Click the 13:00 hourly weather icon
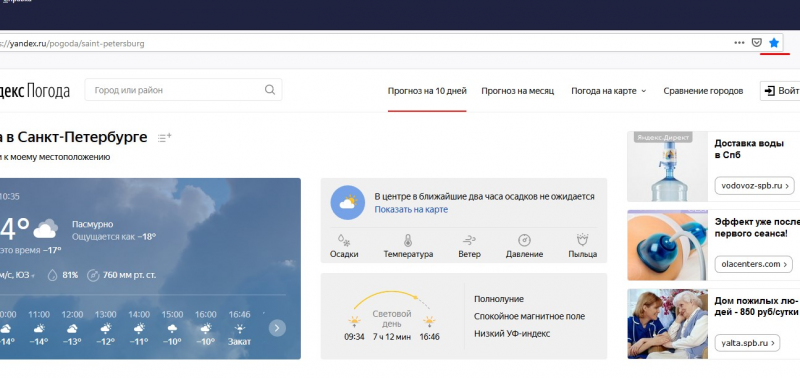 106,329
